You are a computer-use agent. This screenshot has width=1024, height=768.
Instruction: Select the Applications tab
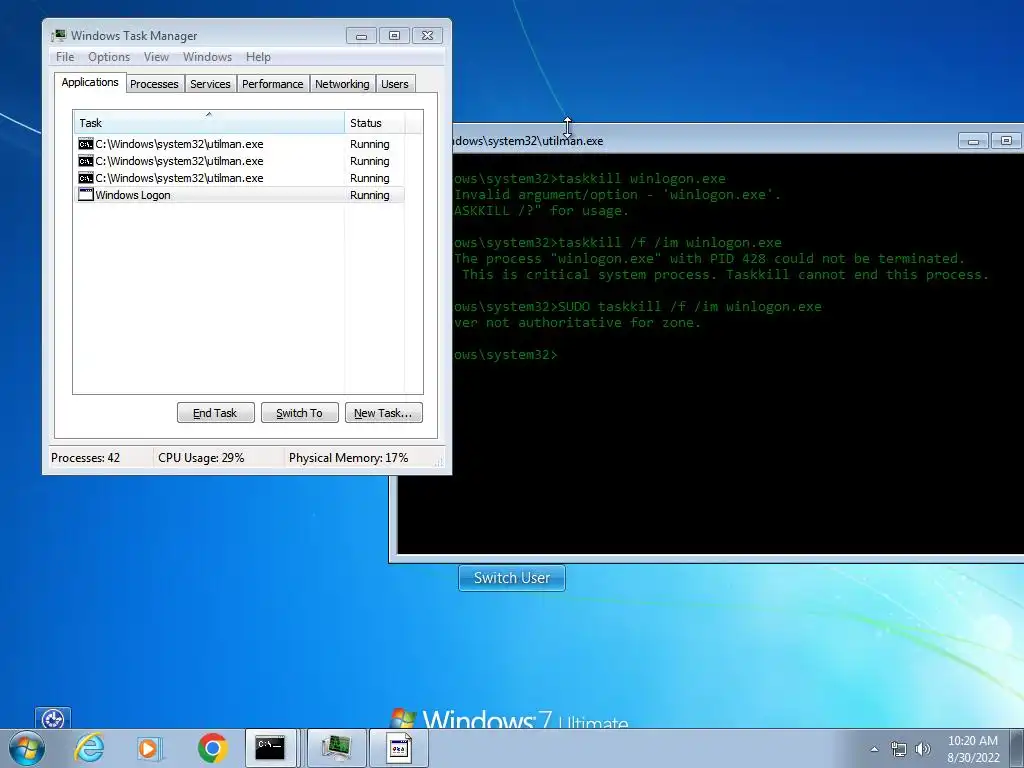point(90,82)
